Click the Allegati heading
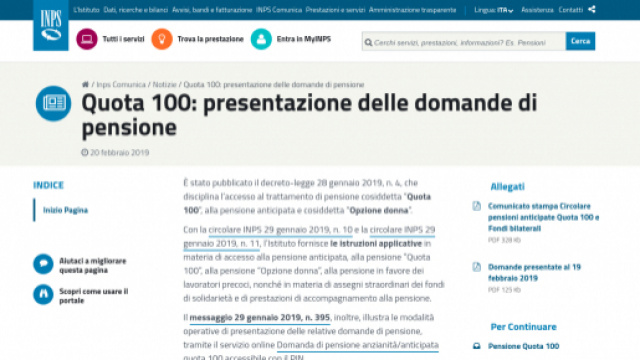This screenshot has width=640, height=360. click(x=507, y=187)
